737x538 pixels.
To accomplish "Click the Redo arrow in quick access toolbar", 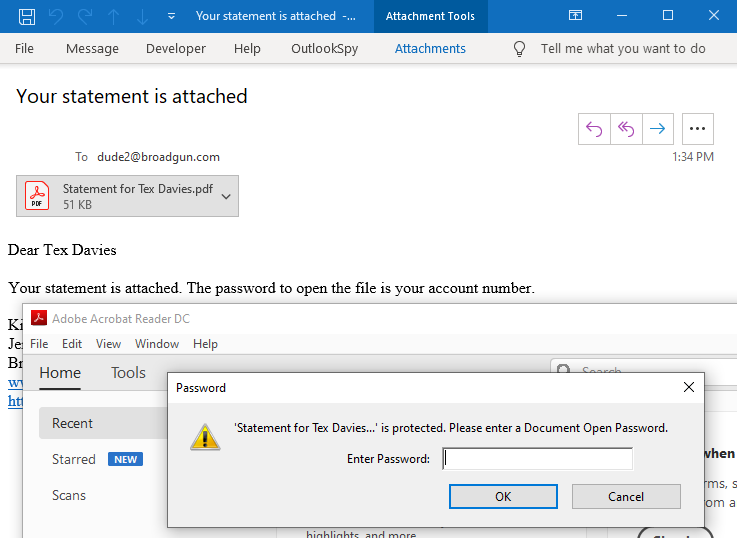I will click(85, 16).
